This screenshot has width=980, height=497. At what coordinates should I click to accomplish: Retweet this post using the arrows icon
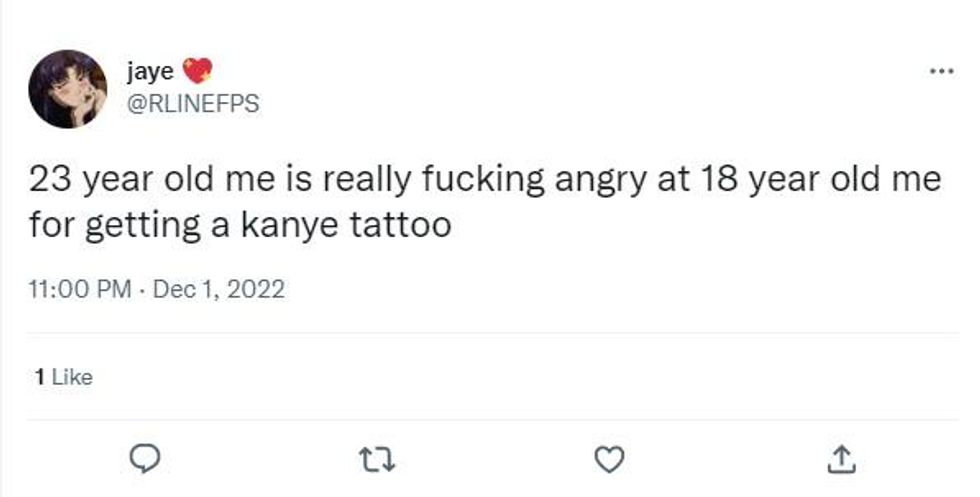point(378,457)
